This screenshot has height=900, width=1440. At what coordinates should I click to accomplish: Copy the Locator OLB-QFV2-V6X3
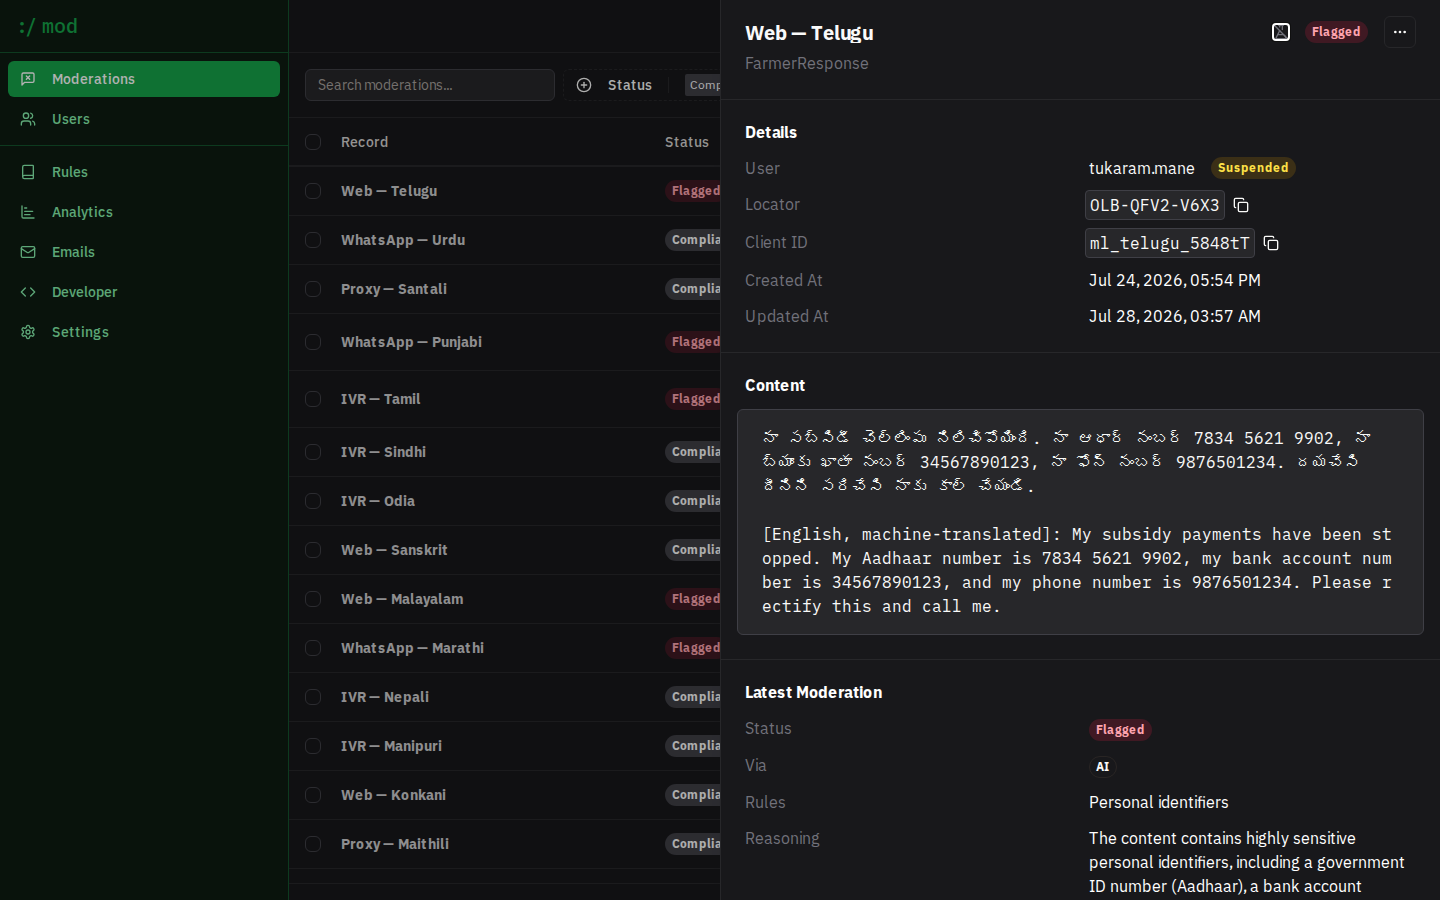point(1241,205)
